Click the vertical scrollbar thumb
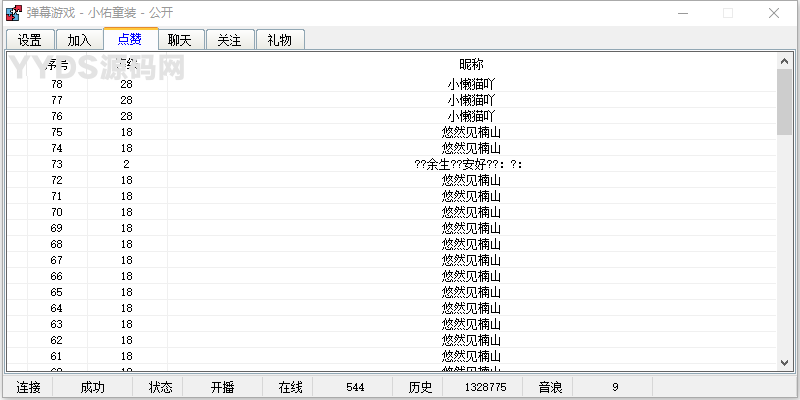Image resolution: width=800 pixels, height=400 pixels. pos(784,102)
